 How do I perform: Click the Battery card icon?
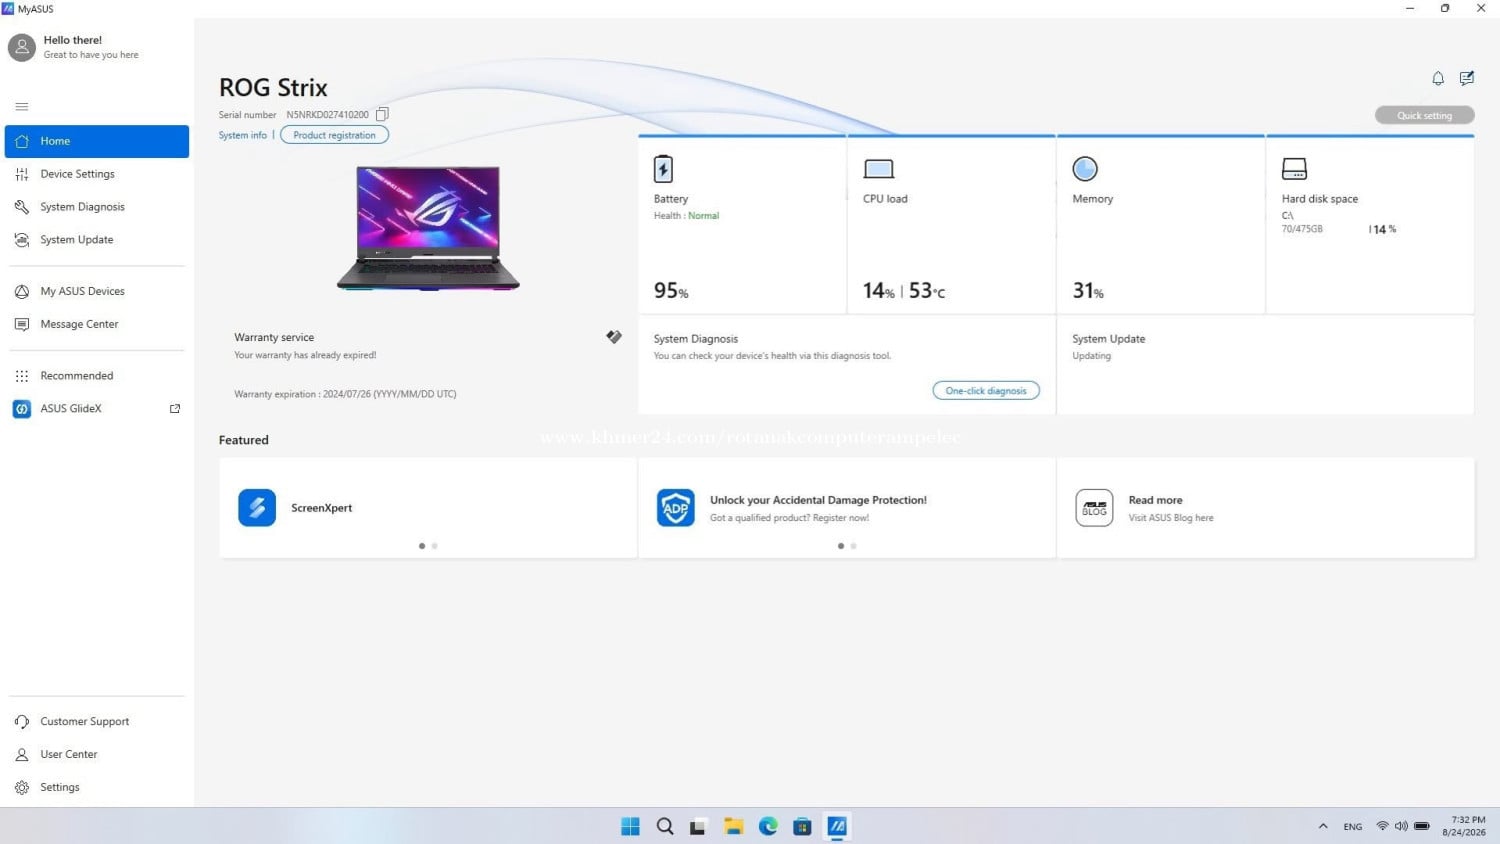click(x=663, y=169)
